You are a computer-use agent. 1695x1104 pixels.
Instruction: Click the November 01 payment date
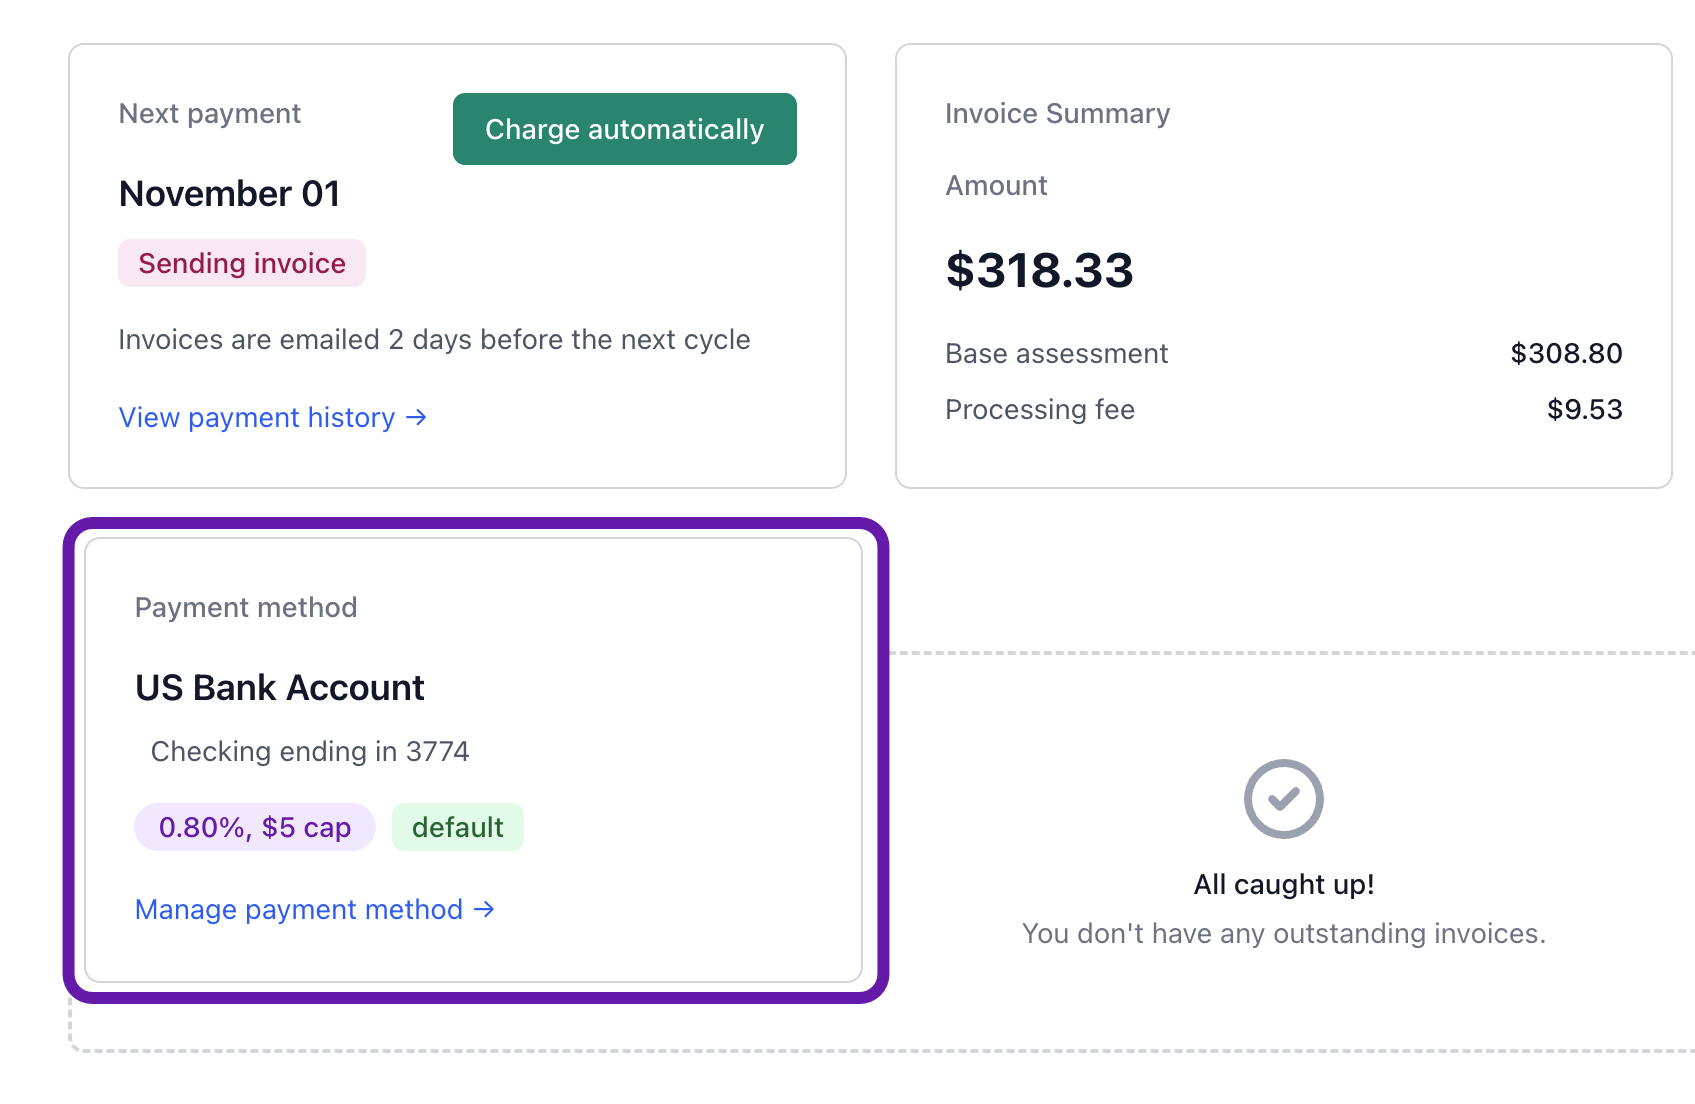[229, 193]
